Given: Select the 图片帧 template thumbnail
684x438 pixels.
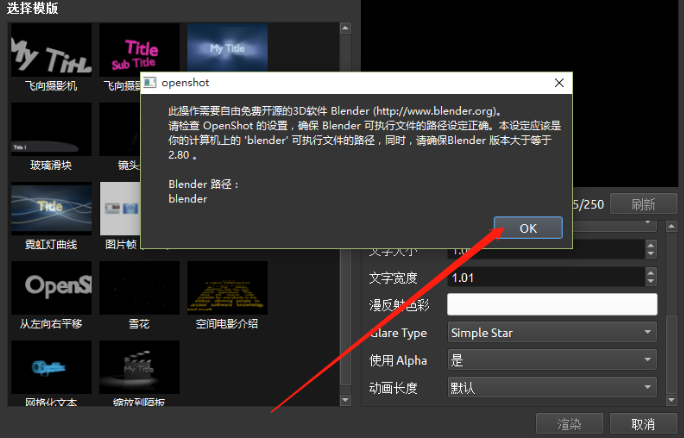Looking at the screenshot, I should click(x=120, y=209).
